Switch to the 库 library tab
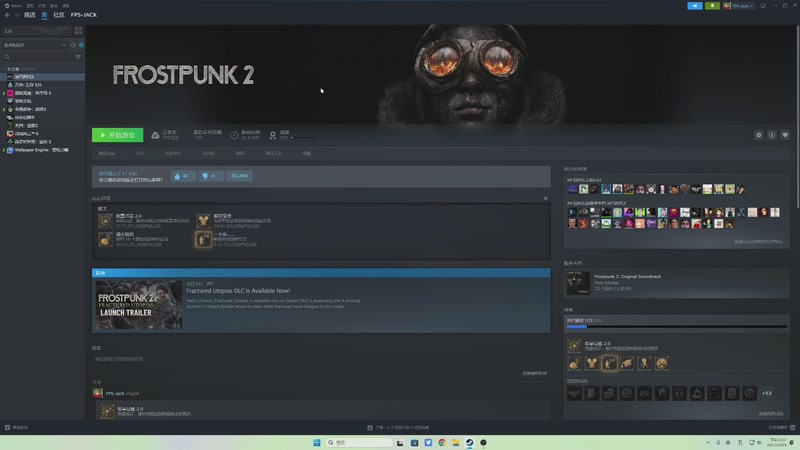The image size is (800, 450). coord(44,15)
